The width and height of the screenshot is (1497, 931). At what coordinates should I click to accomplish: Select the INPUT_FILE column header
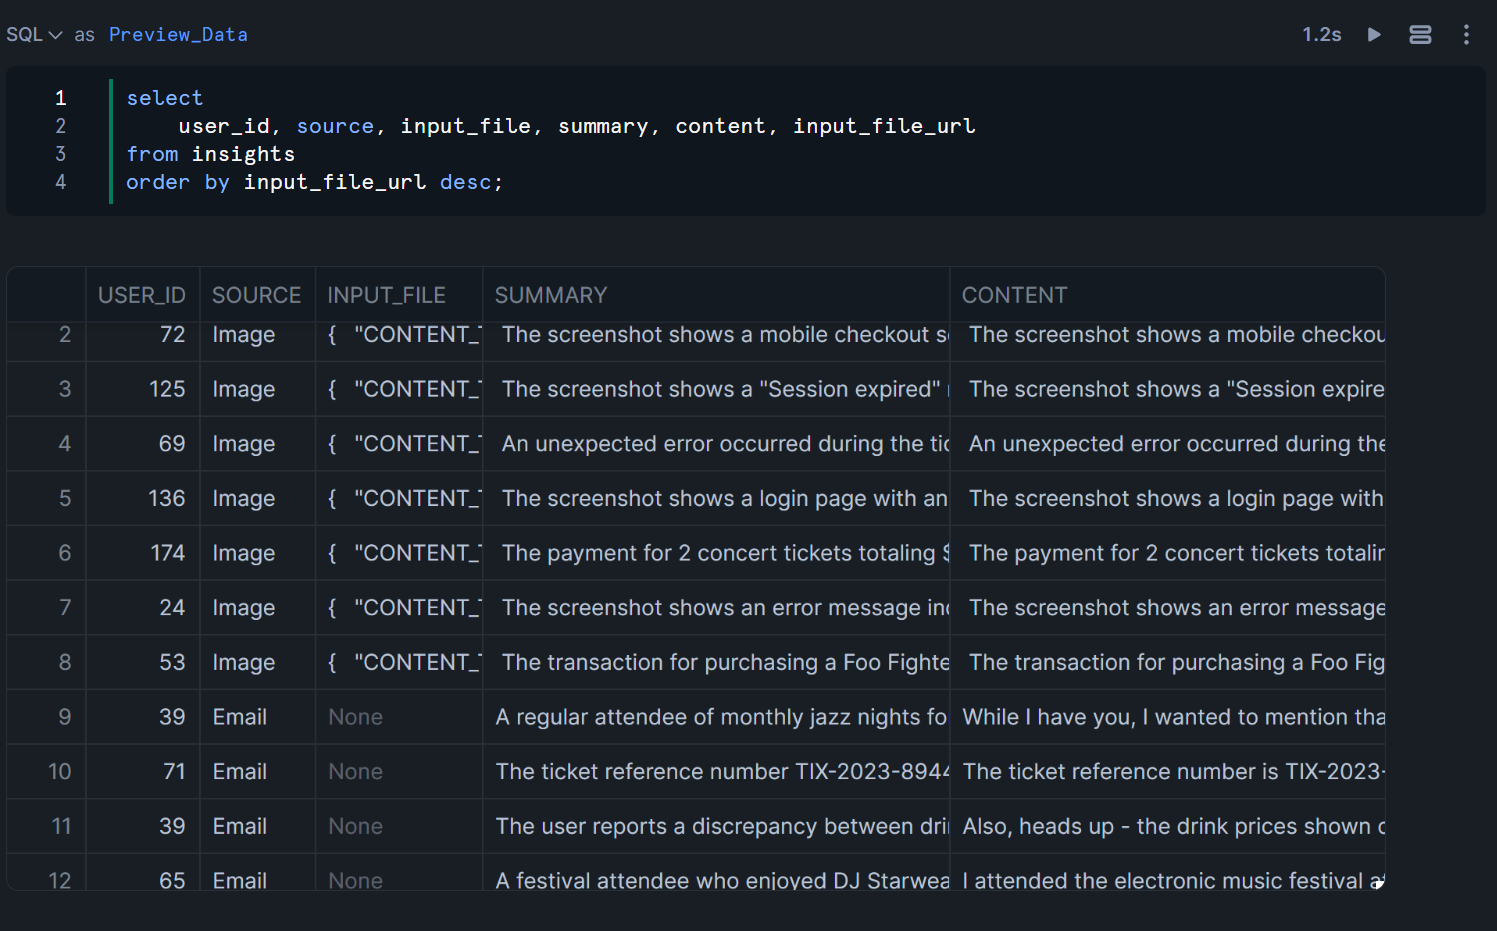pyautogui.click(x=399, y=295)
